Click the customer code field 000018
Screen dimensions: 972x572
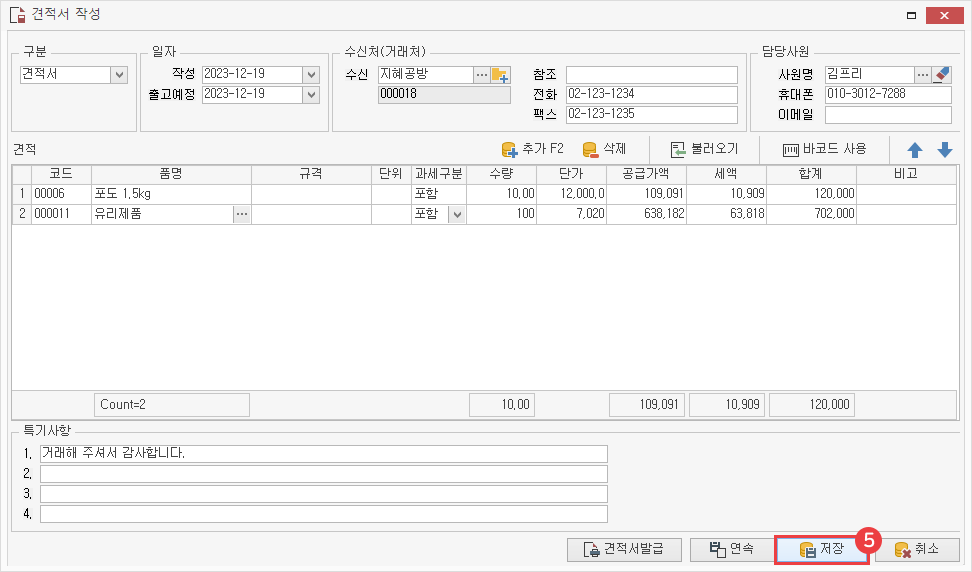[x=444, y=95]
